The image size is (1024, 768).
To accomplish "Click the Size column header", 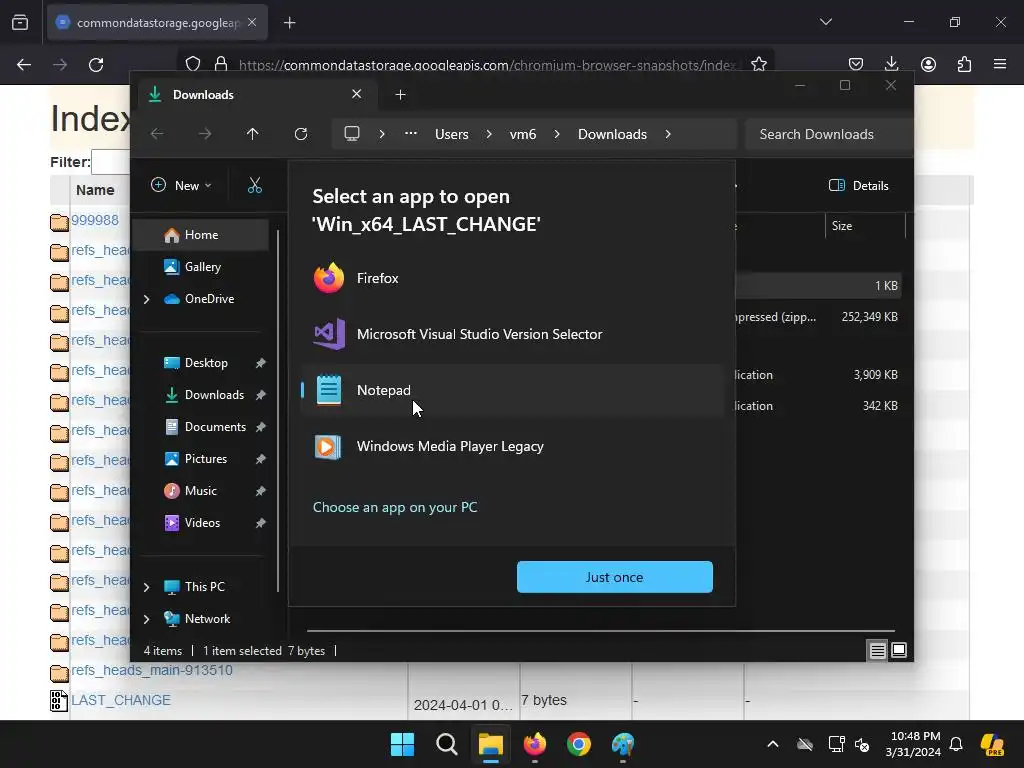I will coord(865,226).
